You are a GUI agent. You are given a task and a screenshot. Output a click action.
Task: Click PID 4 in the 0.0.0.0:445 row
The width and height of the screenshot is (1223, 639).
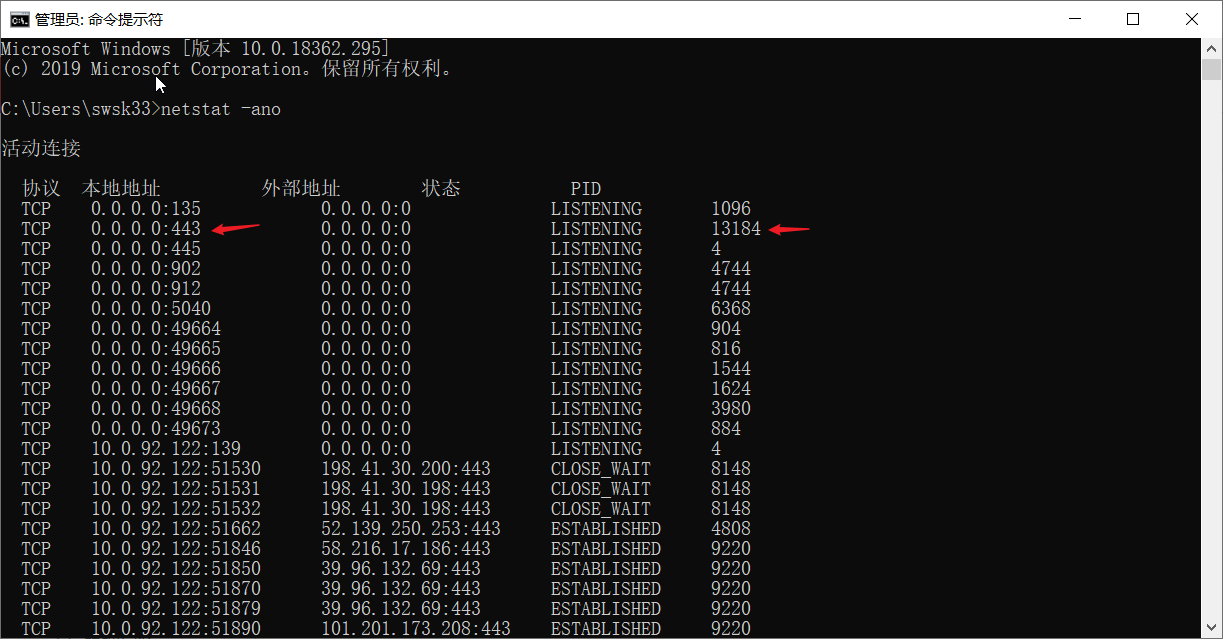[716, 249]
